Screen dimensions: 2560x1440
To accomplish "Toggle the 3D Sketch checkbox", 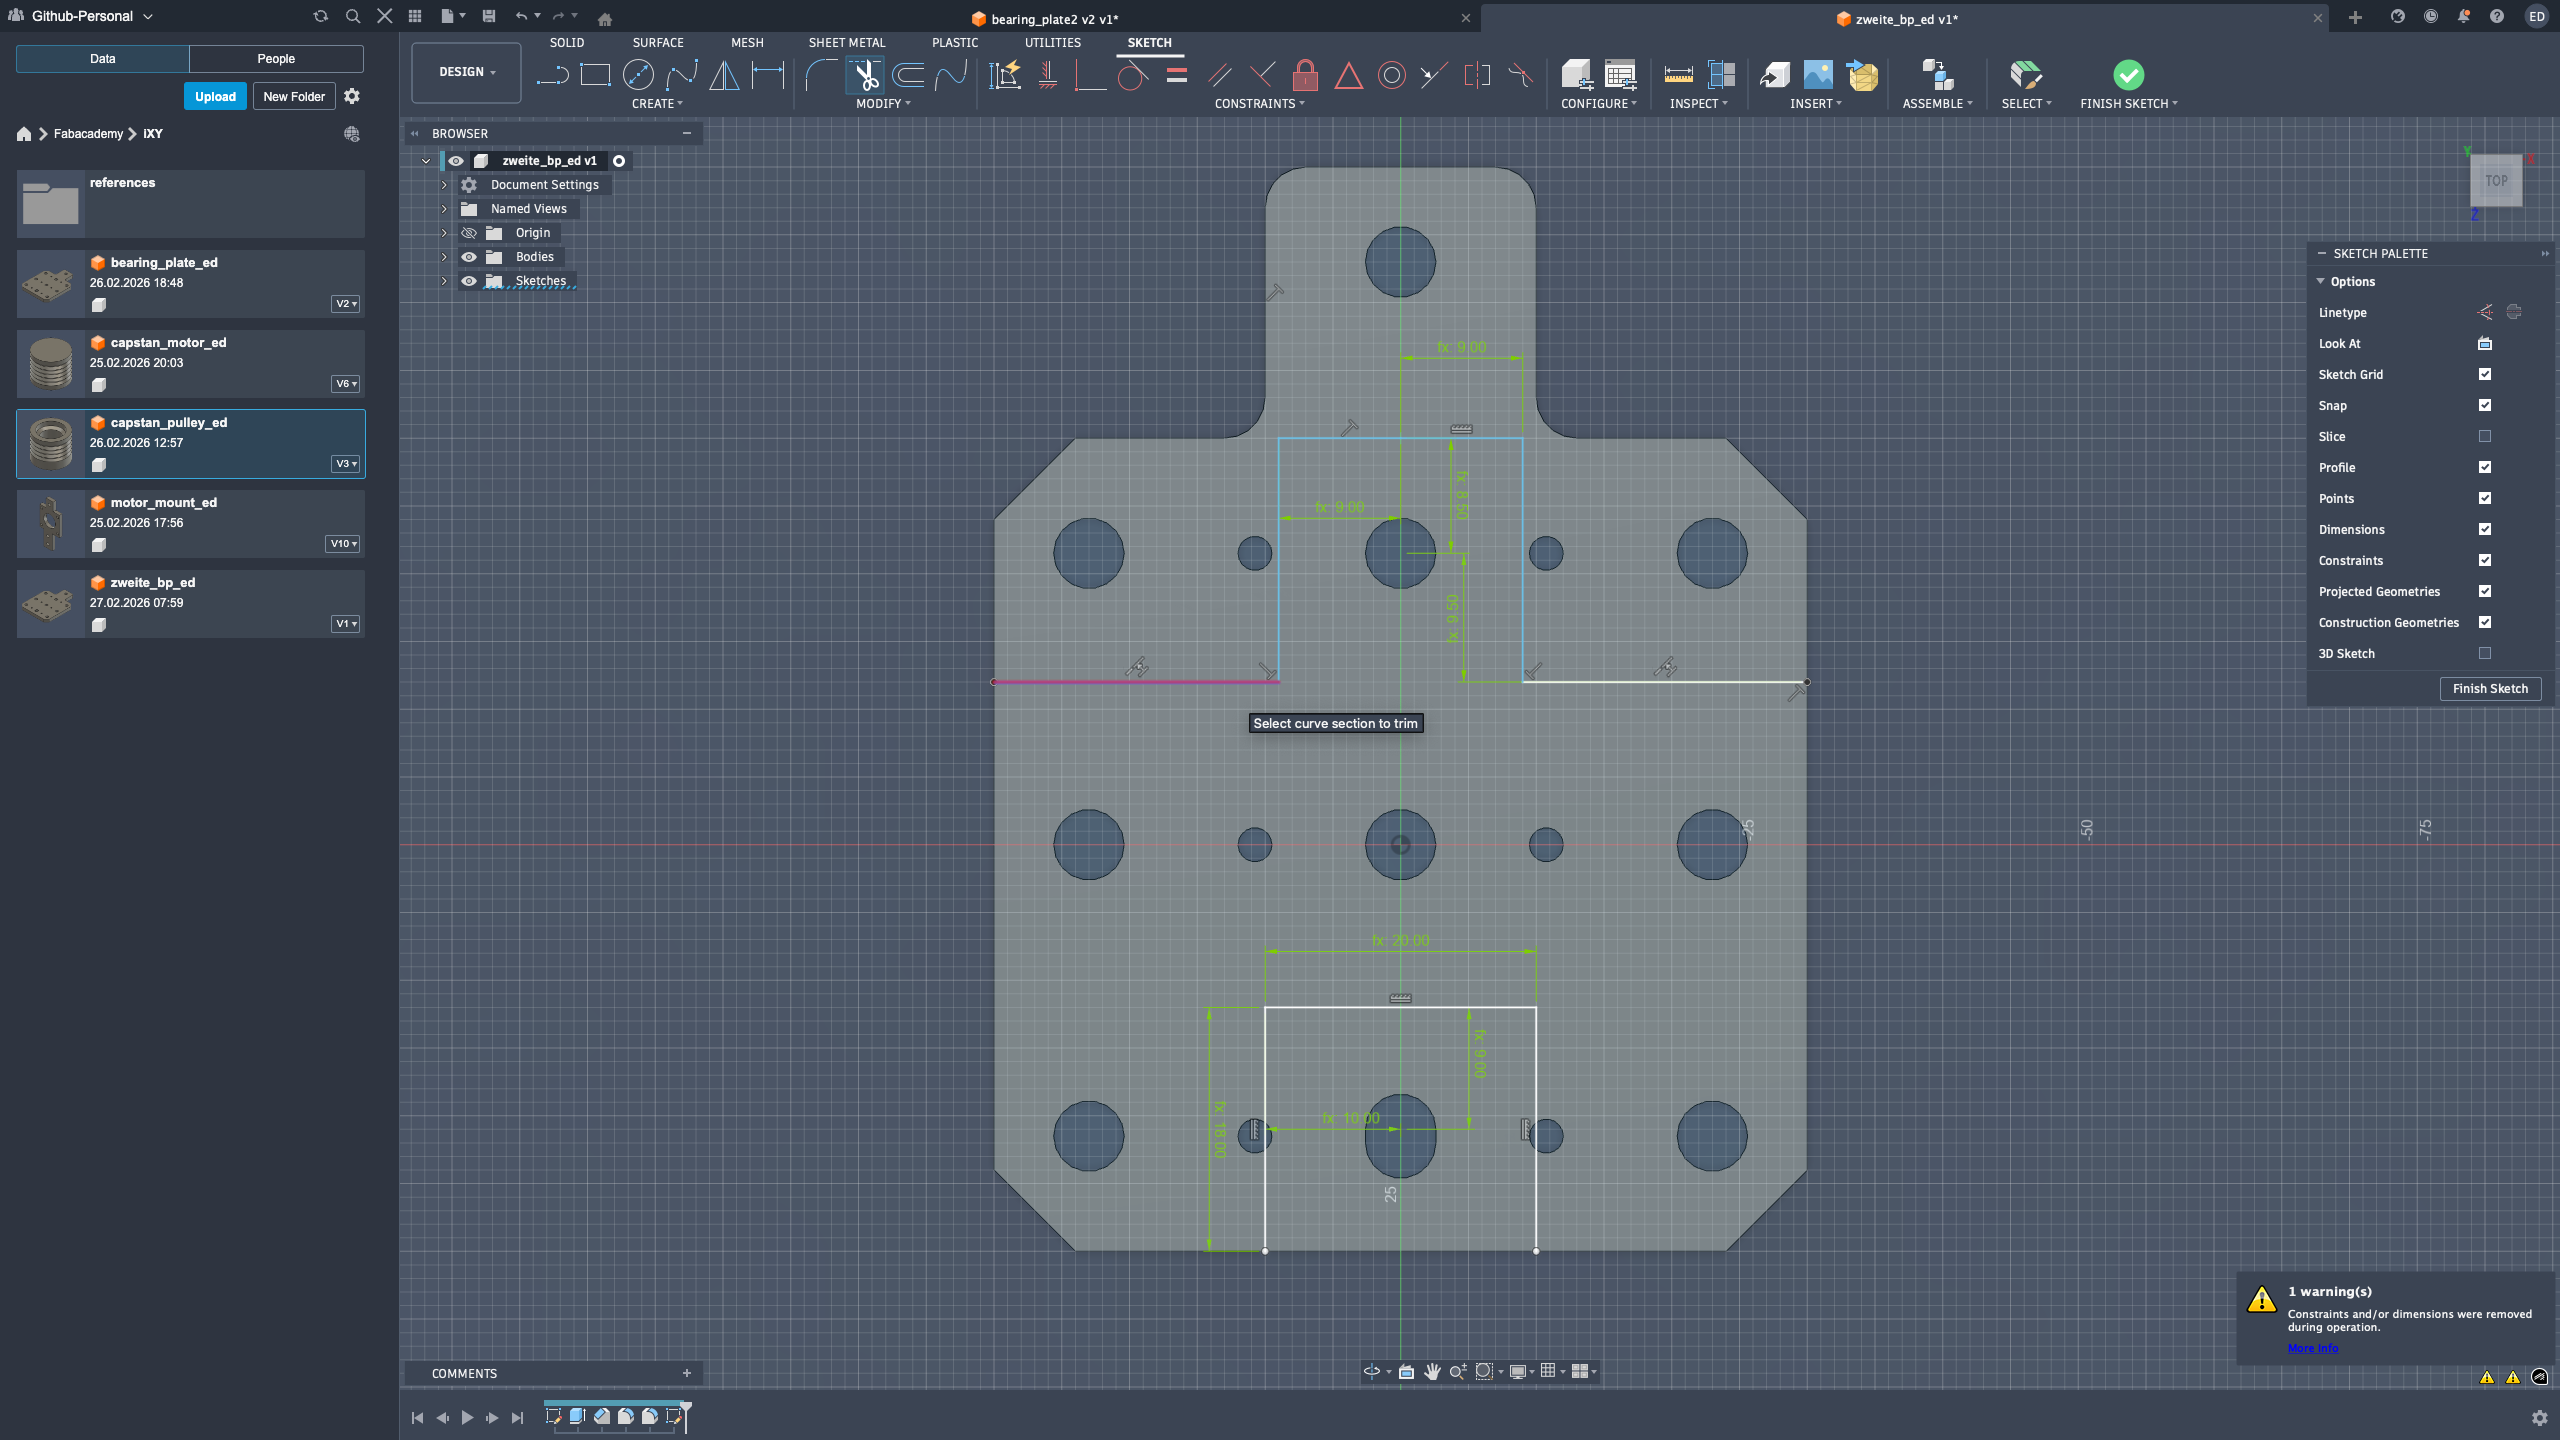I will point(2484,653).
